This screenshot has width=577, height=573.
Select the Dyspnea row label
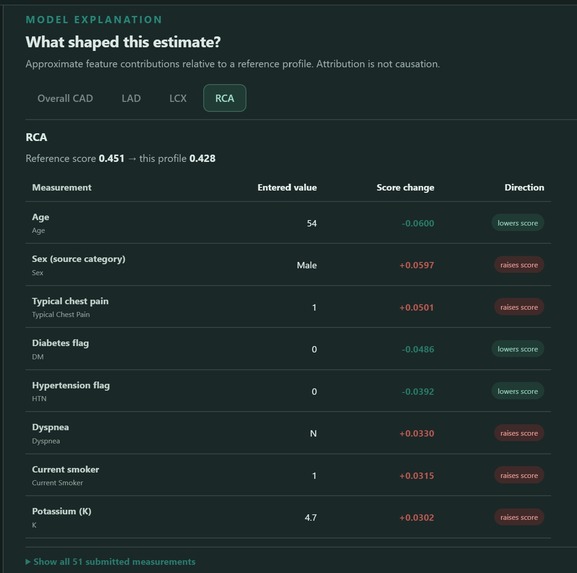(50, 428)
